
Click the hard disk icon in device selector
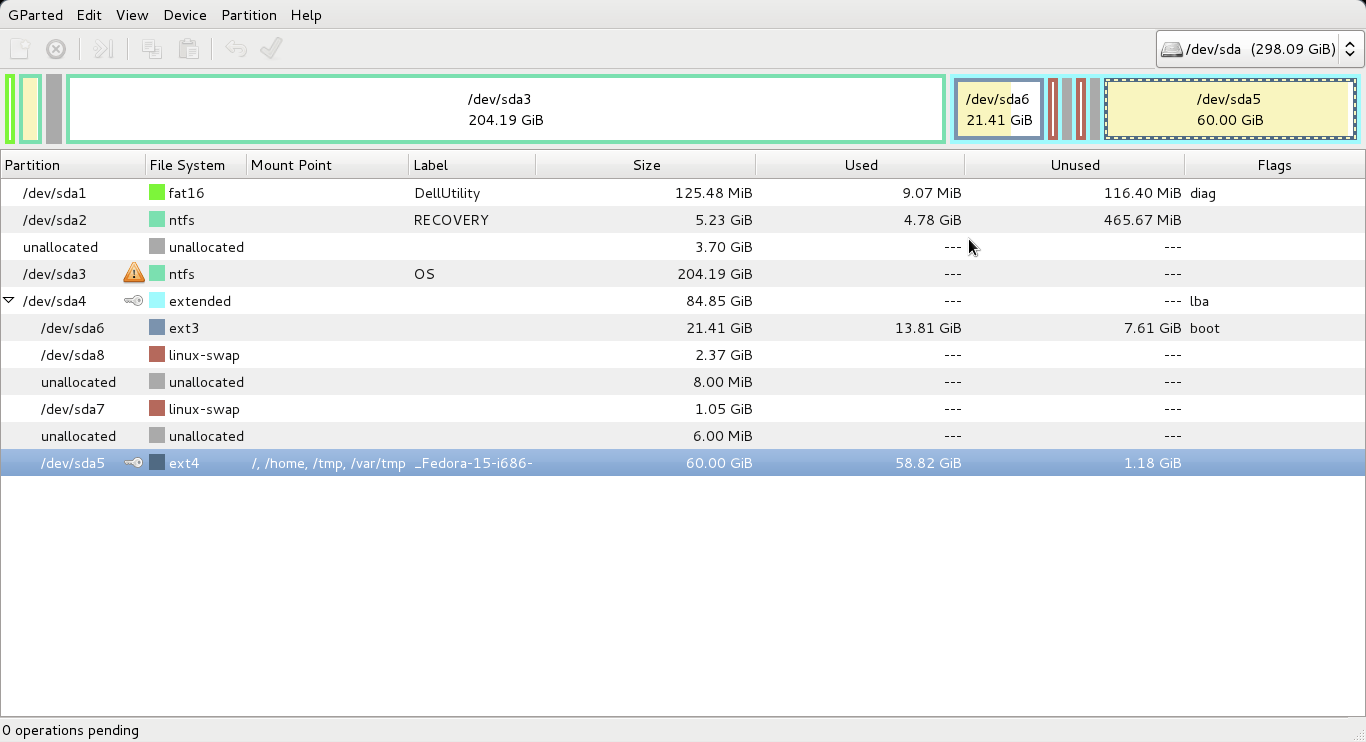(x=1171, y=48)
